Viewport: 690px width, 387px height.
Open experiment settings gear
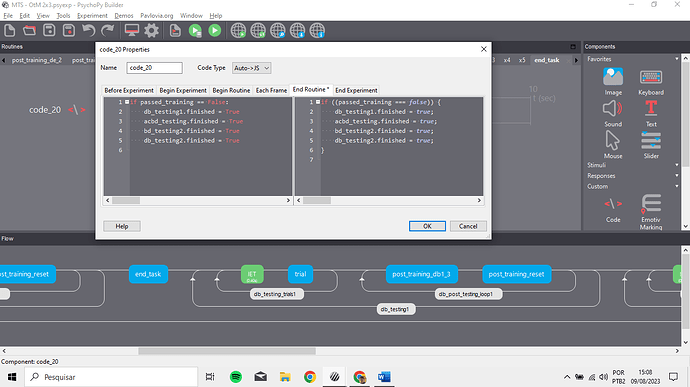[151, 30]
